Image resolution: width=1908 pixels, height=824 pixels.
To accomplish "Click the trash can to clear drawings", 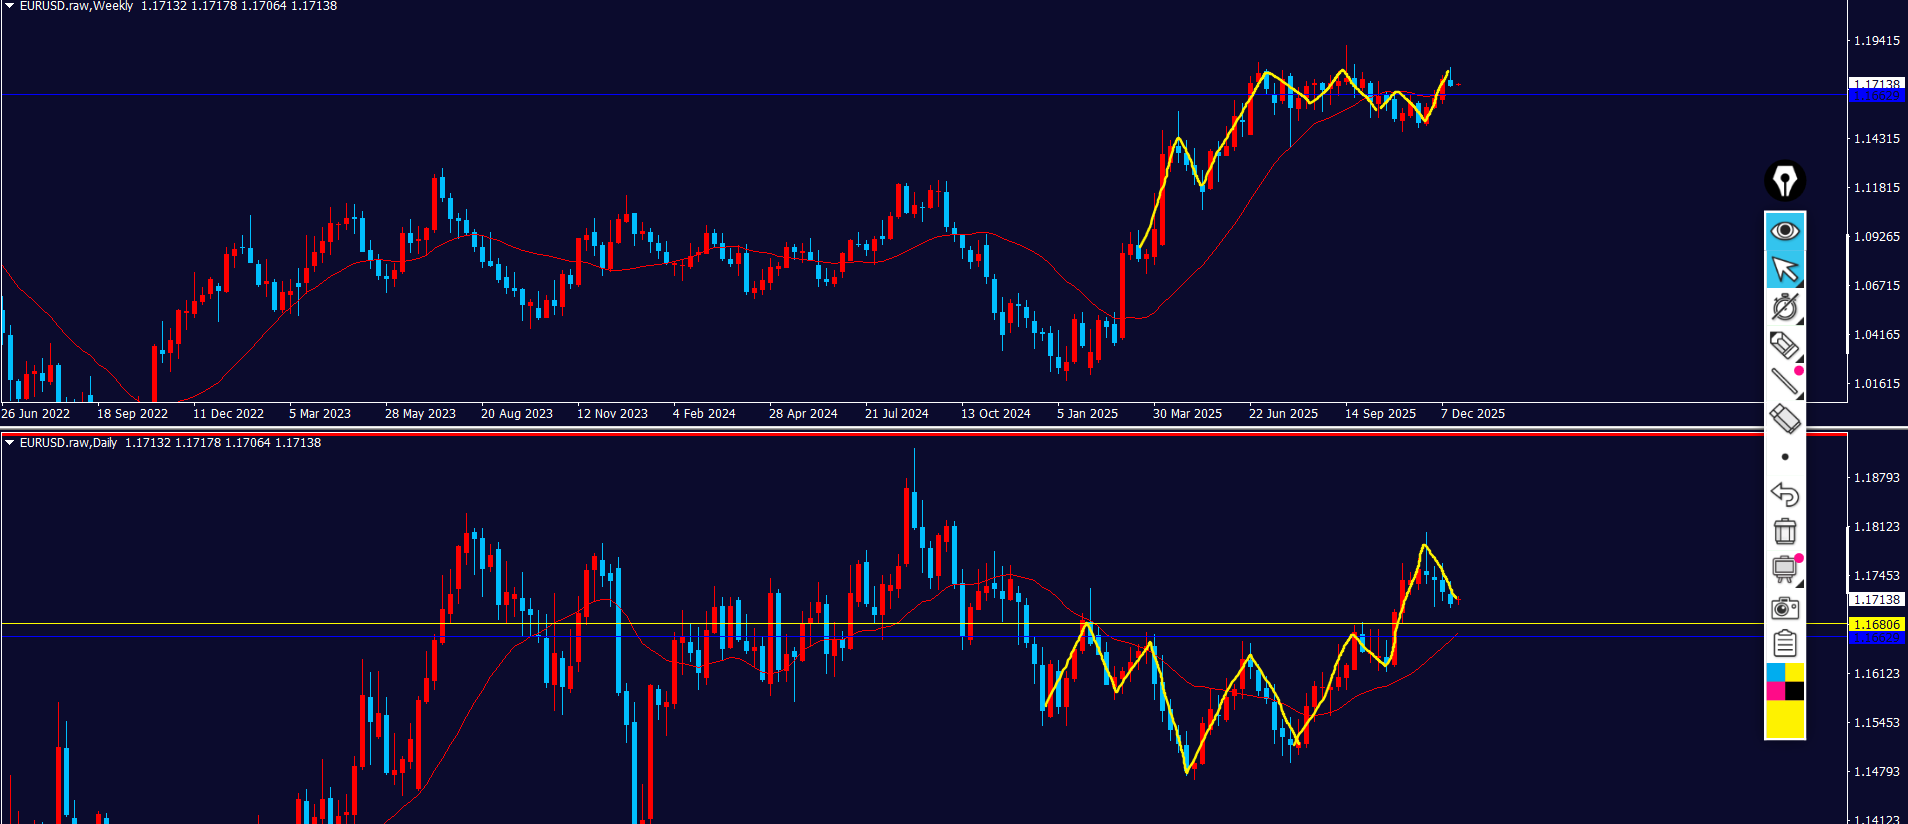I will pos(1785,531).
